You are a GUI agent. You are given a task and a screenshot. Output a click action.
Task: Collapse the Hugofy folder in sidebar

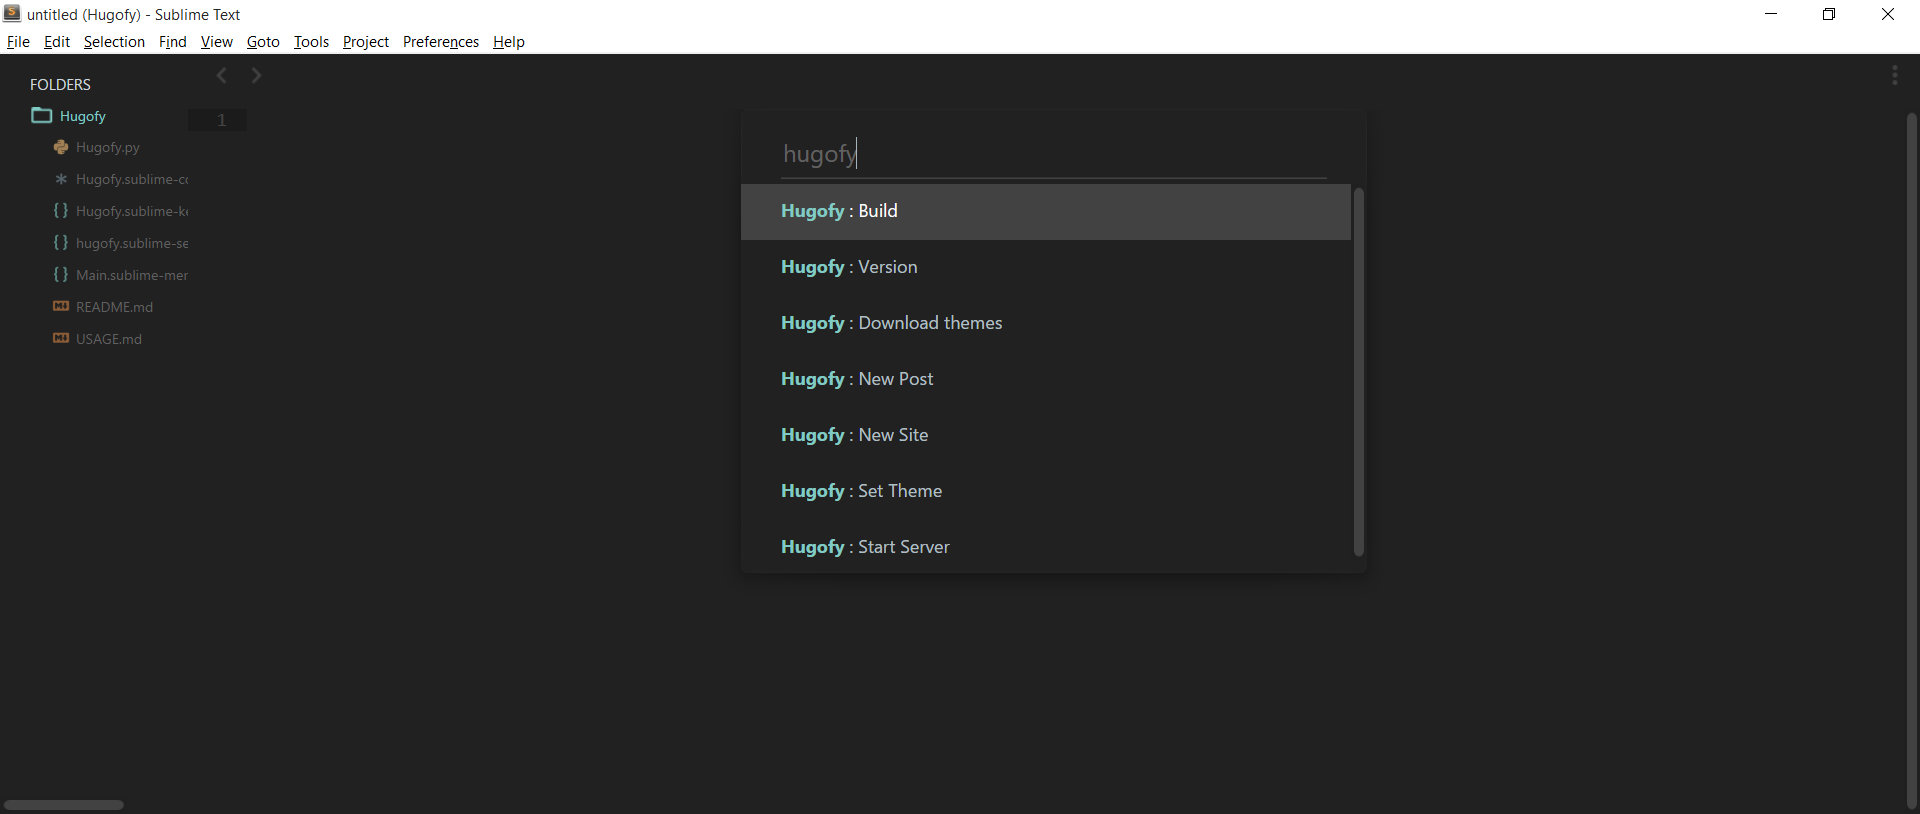(83, 116)
